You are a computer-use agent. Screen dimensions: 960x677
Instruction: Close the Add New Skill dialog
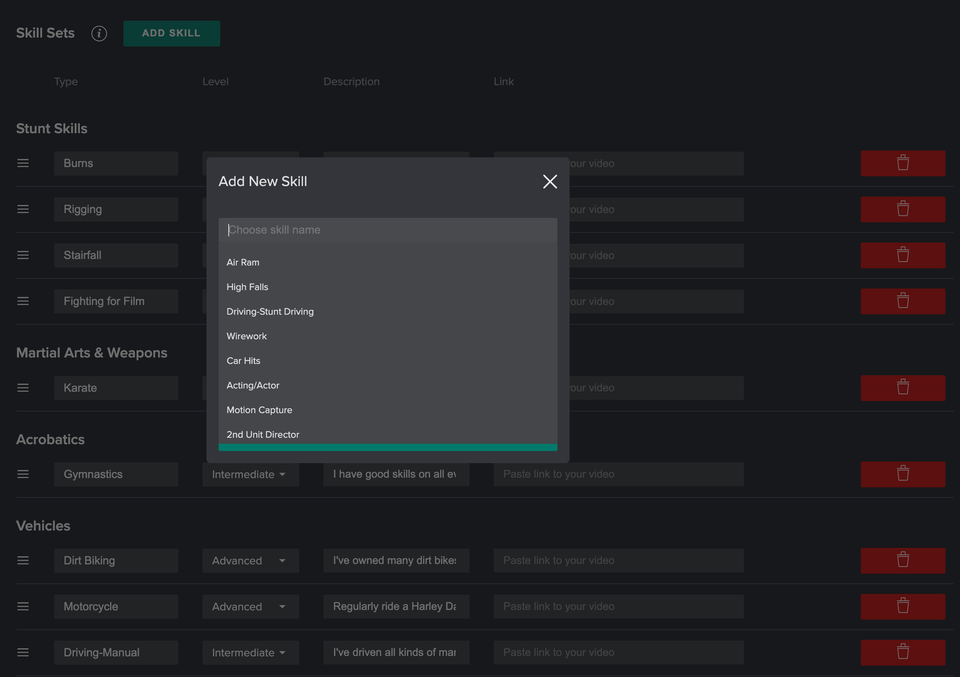(x=549, y=181)
